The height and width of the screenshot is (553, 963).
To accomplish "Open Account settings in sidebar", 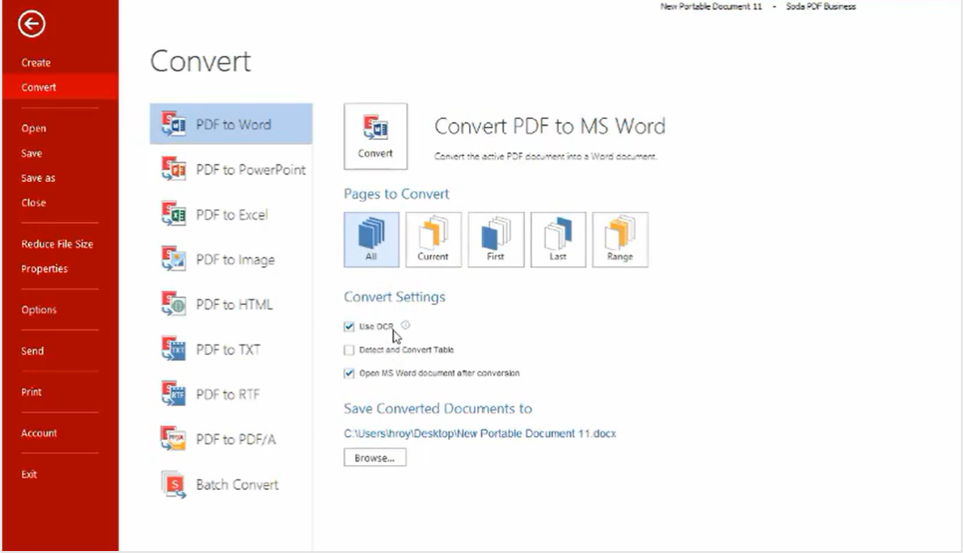I will [x=39, y=433].
